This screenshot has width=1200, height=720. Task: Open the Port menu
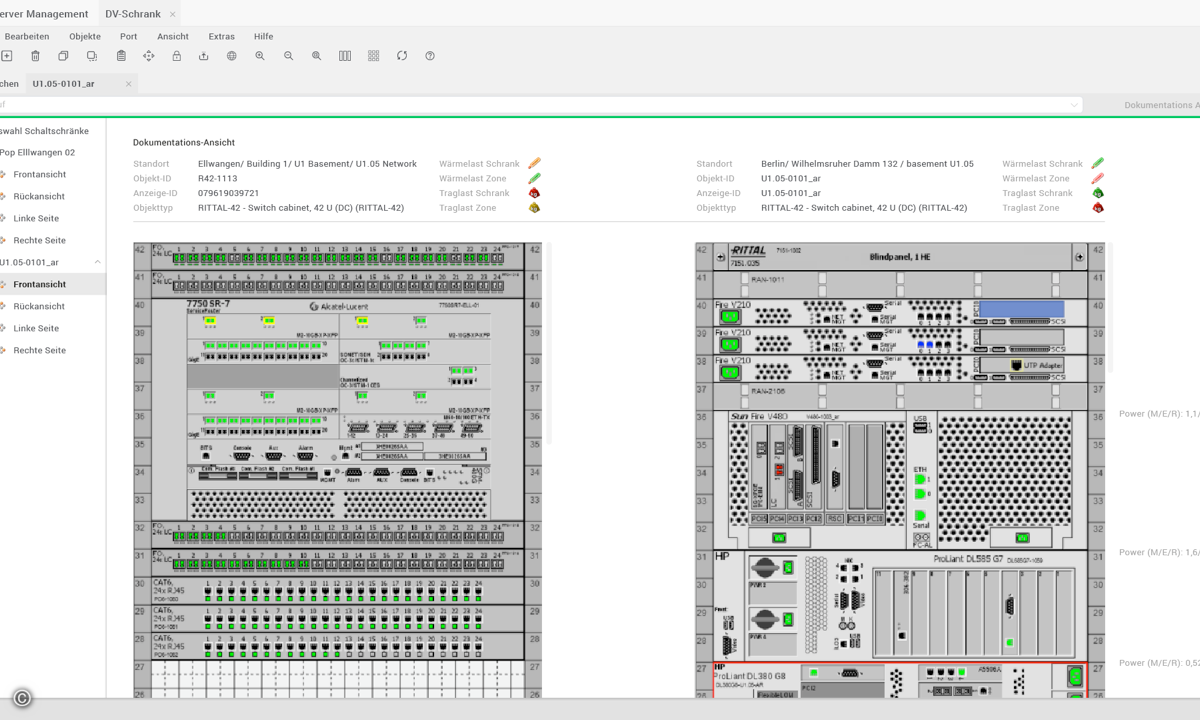click(129, 36)
